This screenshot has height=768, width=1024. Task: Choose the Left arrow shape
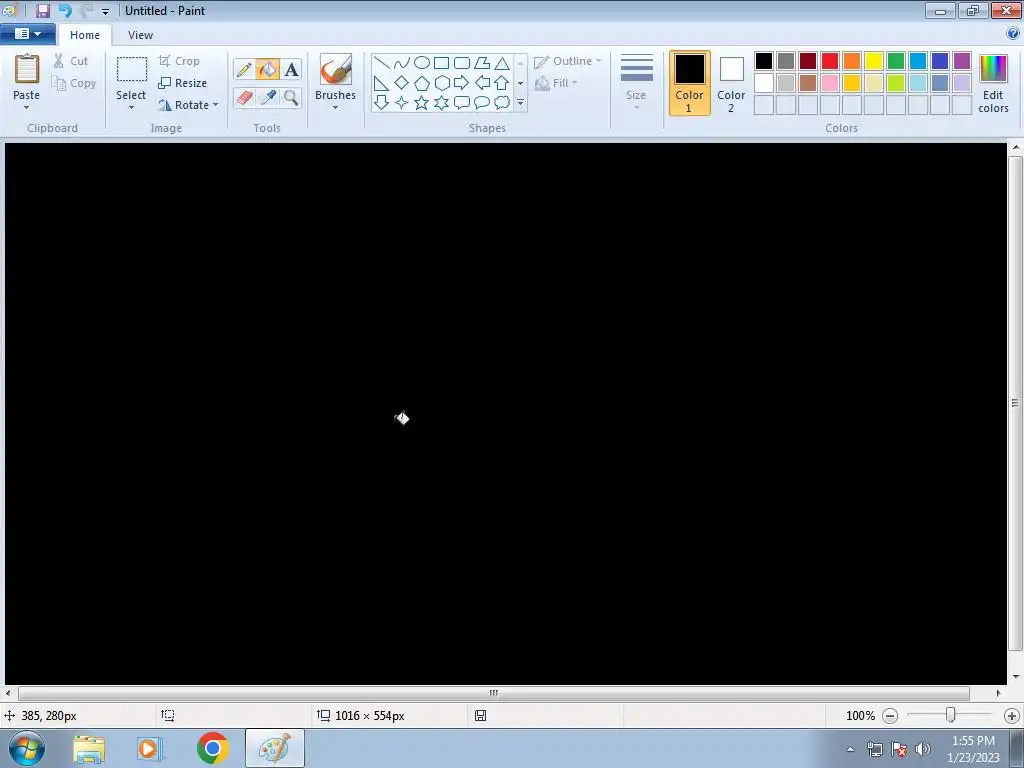click(482, 83)
